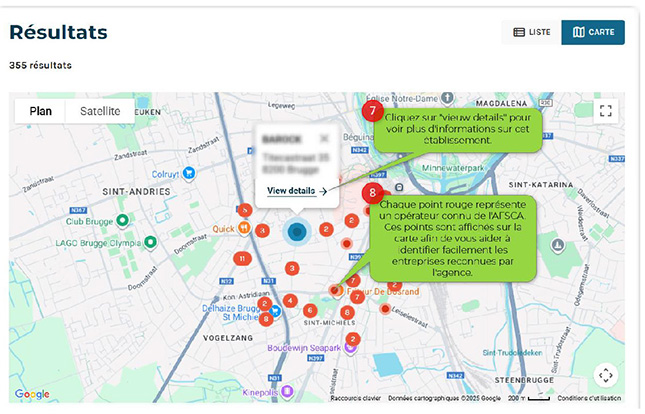The width and height of the screenshot is (645, 414).
Task: Select the LAGO Brugge Olympia marker
Action: coord(150,242)
